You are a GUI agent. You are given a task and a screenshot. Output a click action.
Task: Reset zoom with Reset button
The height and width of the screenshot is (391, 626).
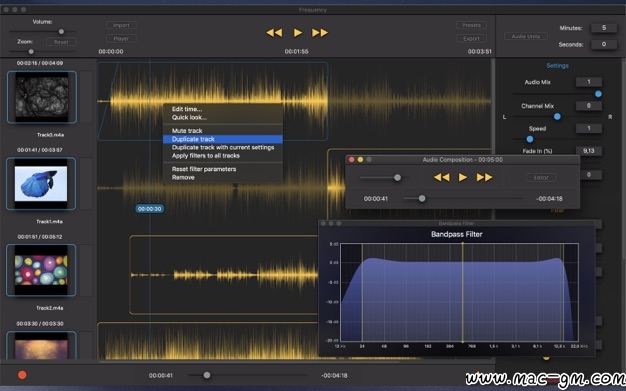[x=61, y=42]
